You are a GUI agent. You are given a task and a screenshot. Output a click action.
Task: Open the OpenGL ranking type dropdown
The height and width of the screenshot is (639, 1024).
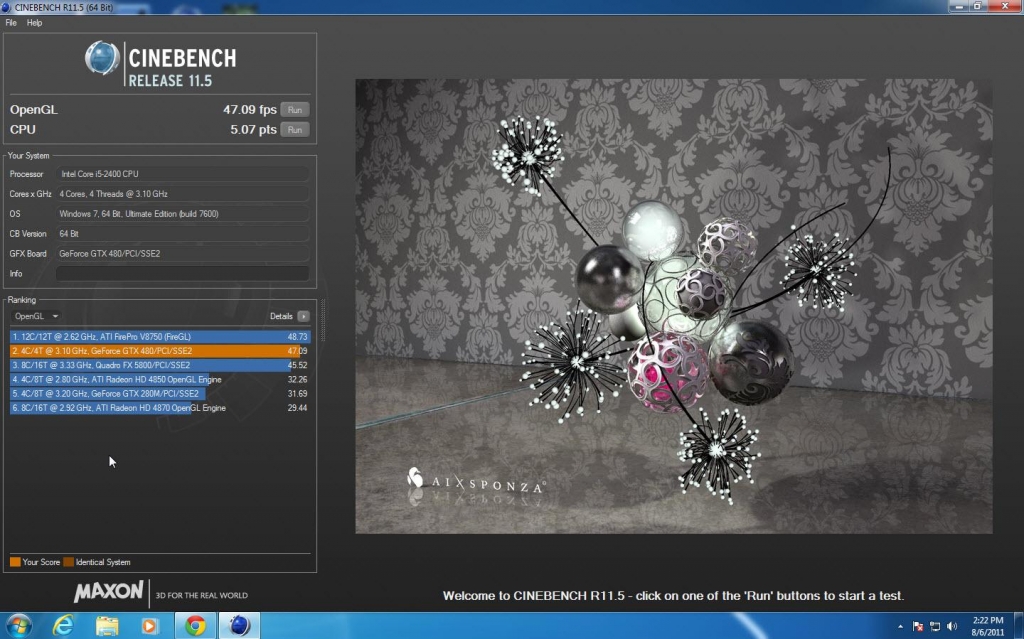pos(35,316)
